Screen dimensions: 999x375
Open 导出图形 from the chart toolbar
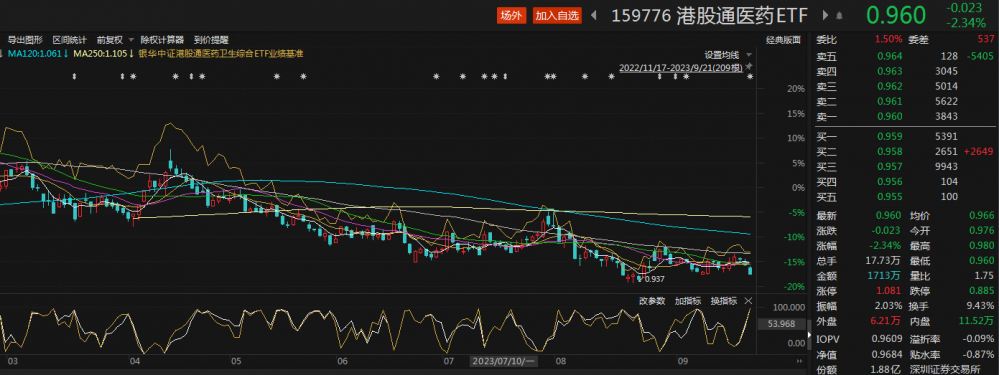25,39
